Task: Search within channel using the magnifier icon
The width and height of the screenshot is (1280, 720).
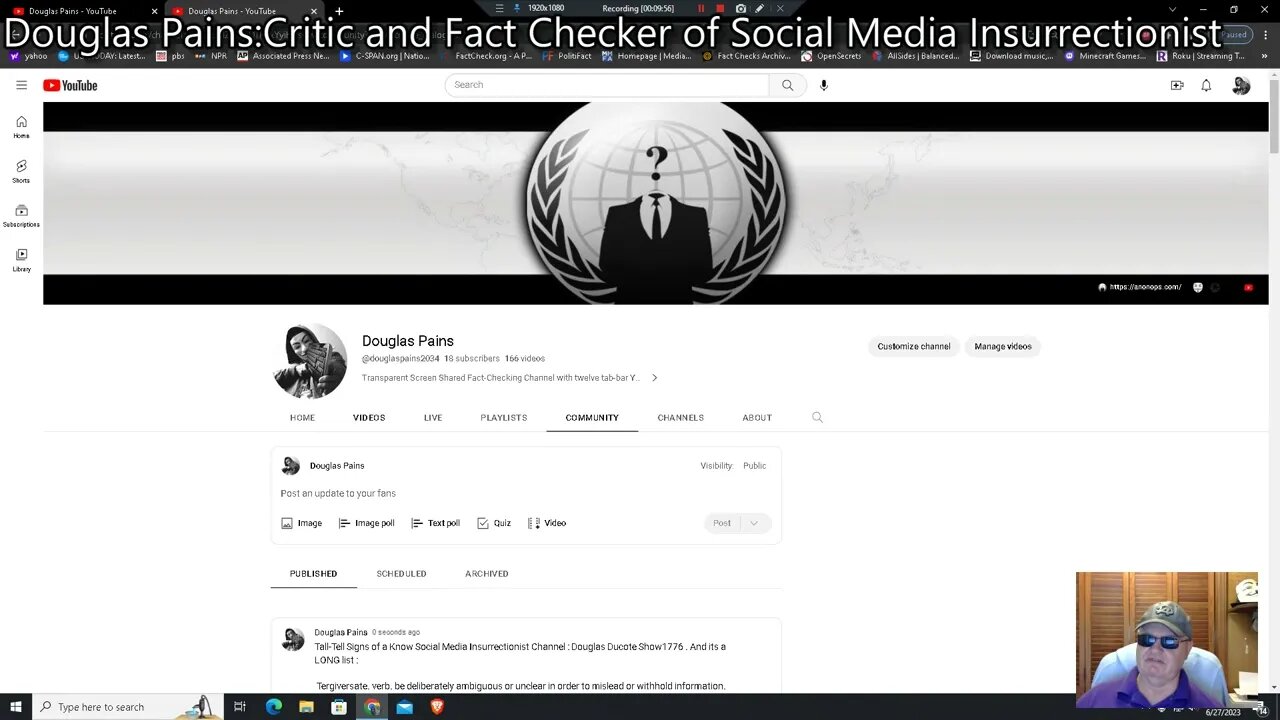Action: pos(817,417)
